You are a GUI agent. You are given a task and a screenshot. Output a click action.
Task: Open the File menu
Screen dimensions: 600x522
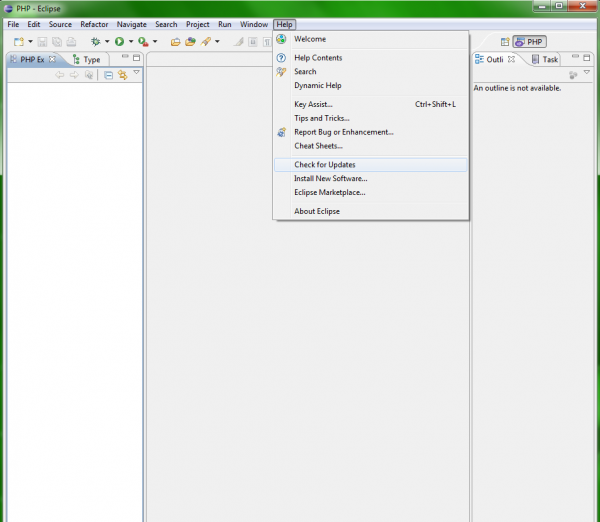point(13,24)
